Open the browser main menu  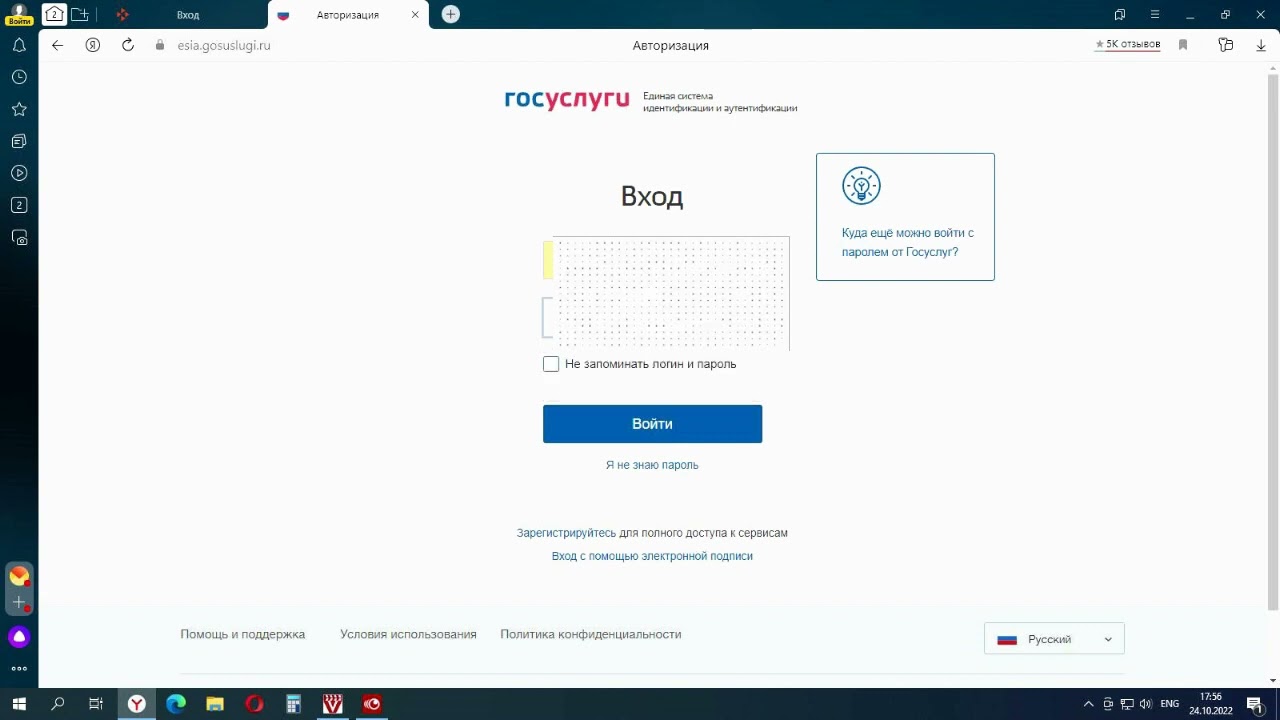(x=1155, y=14)
